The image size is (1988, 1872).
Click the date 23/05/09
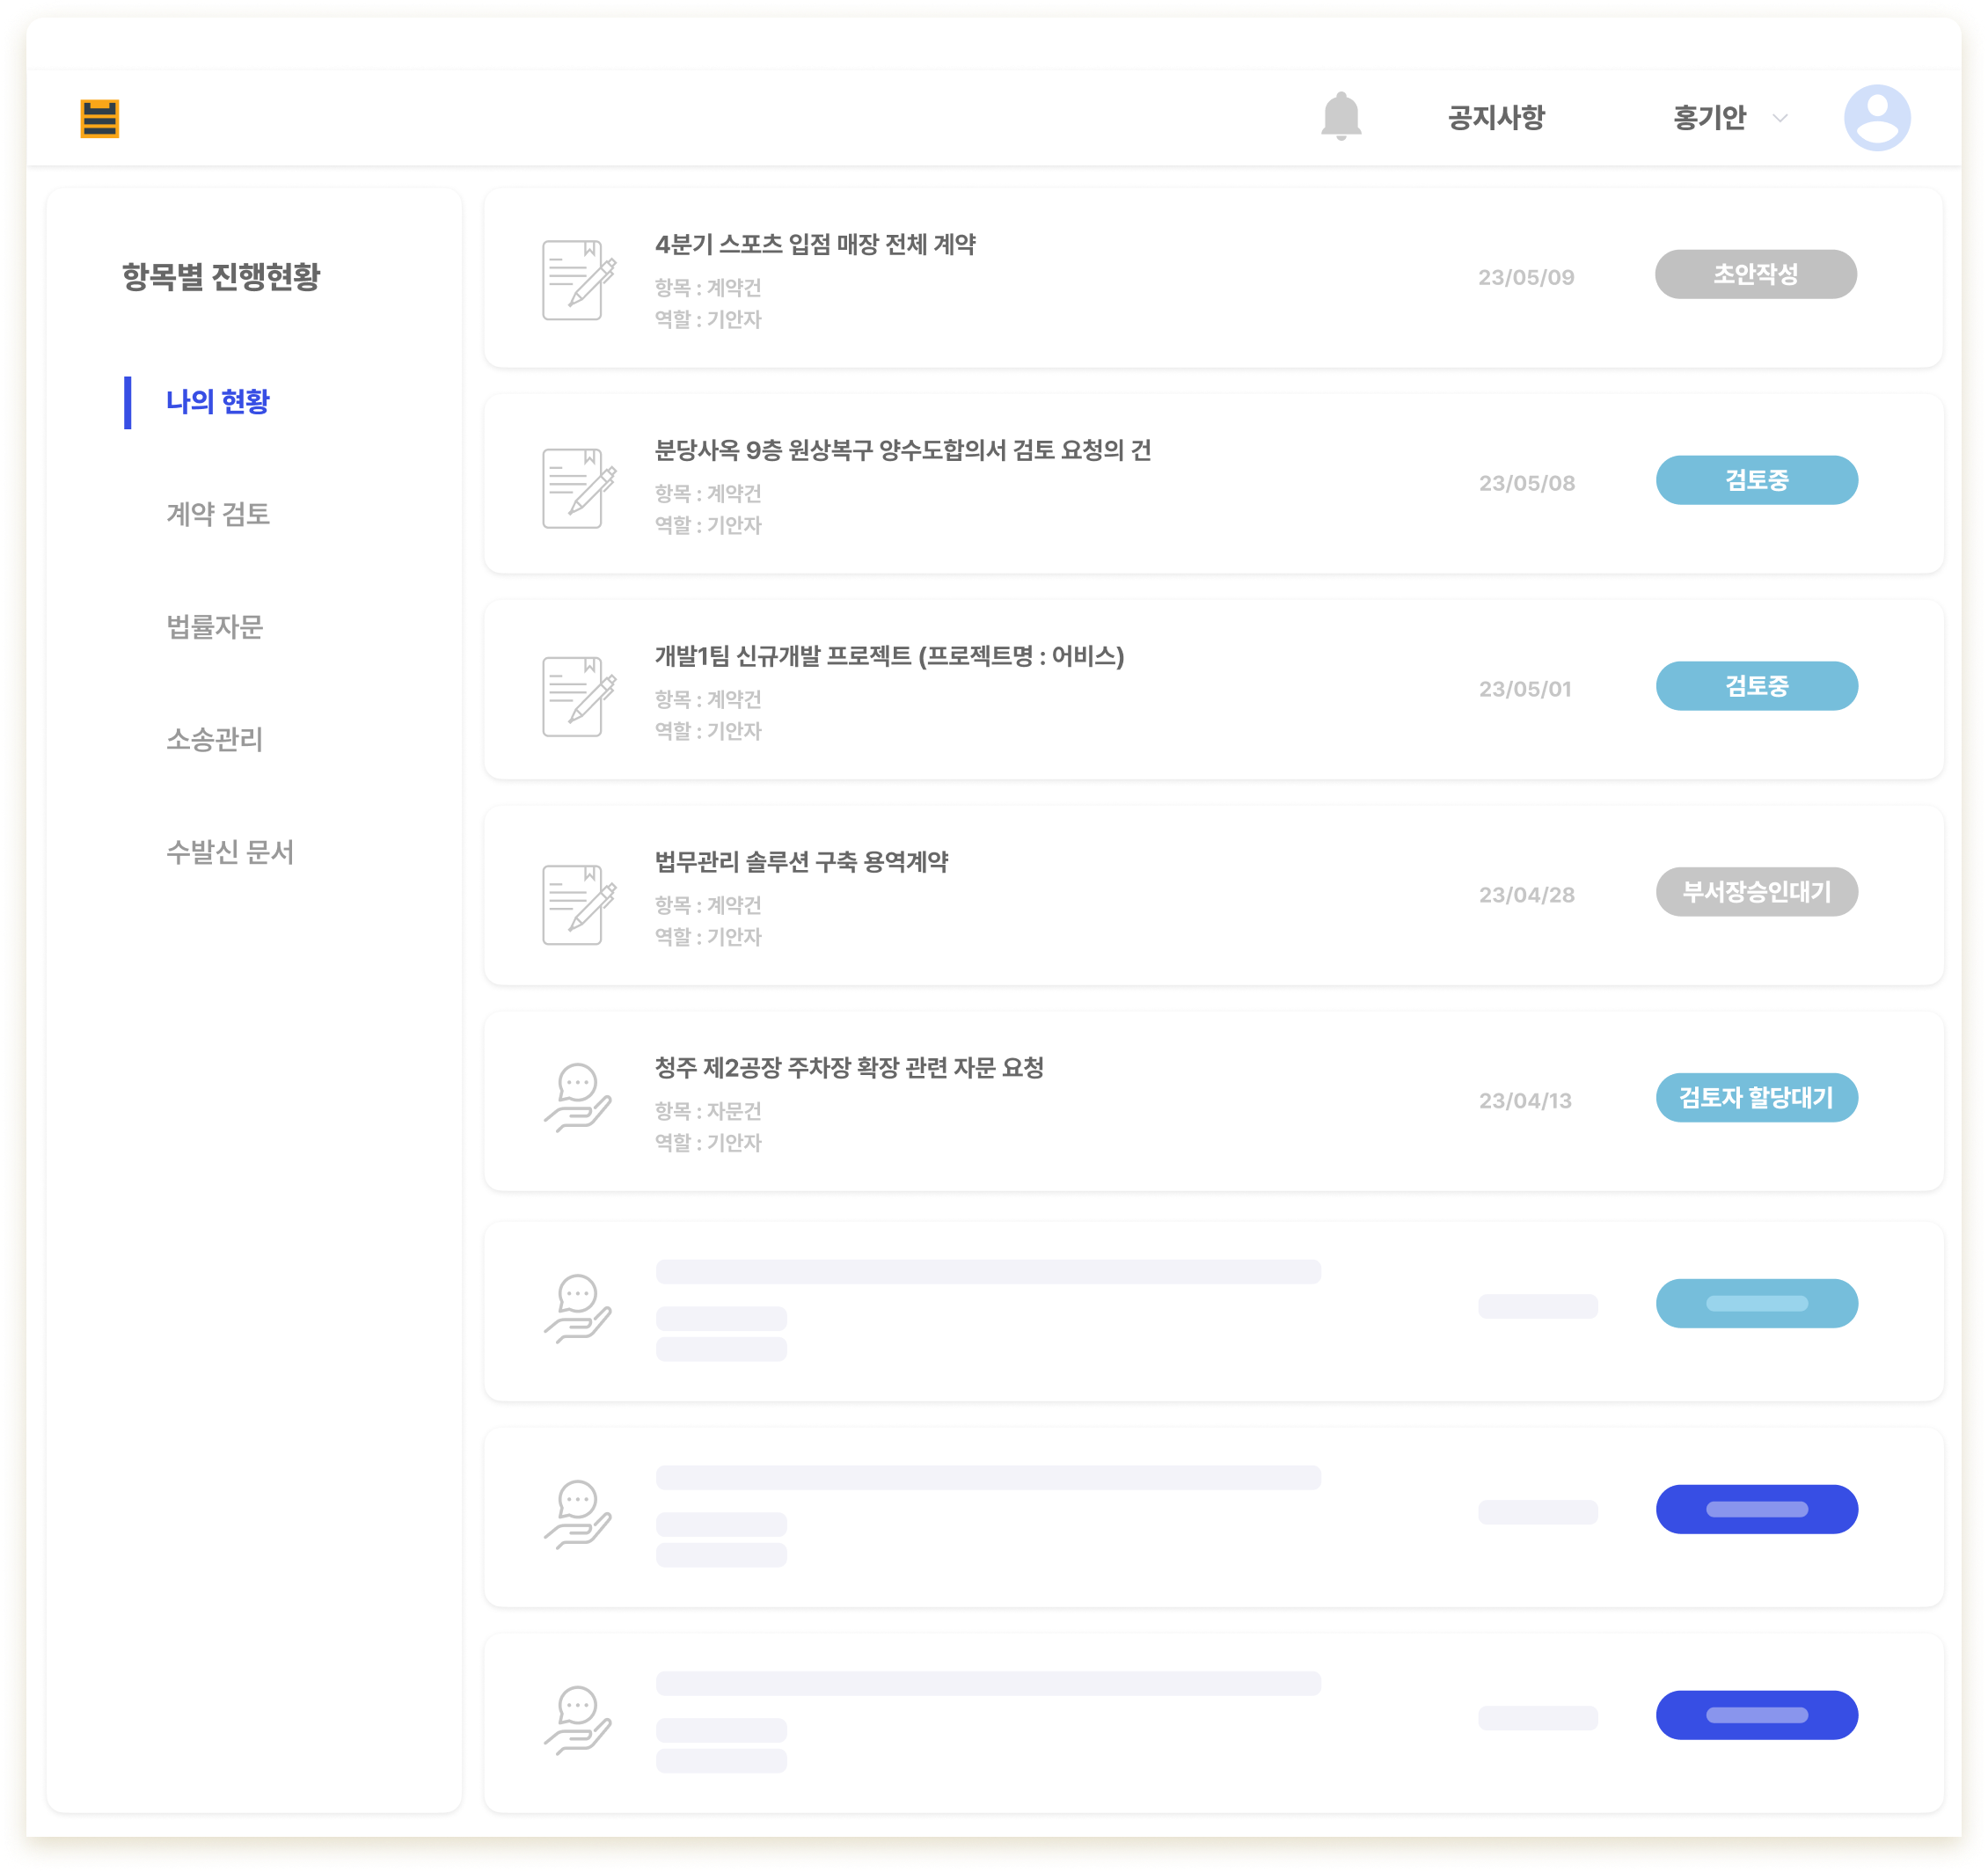(1526, 277)
